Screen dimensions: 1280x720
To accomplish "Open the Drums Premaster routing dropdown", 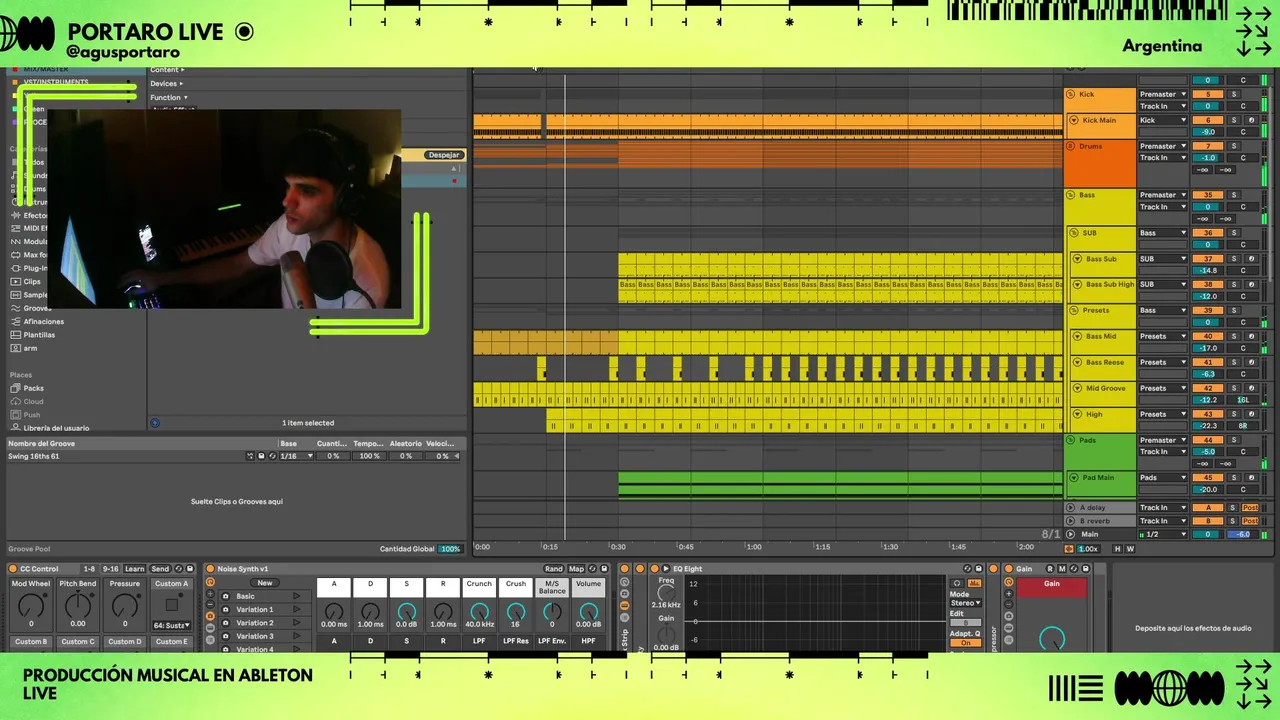I will point(1162,146).
